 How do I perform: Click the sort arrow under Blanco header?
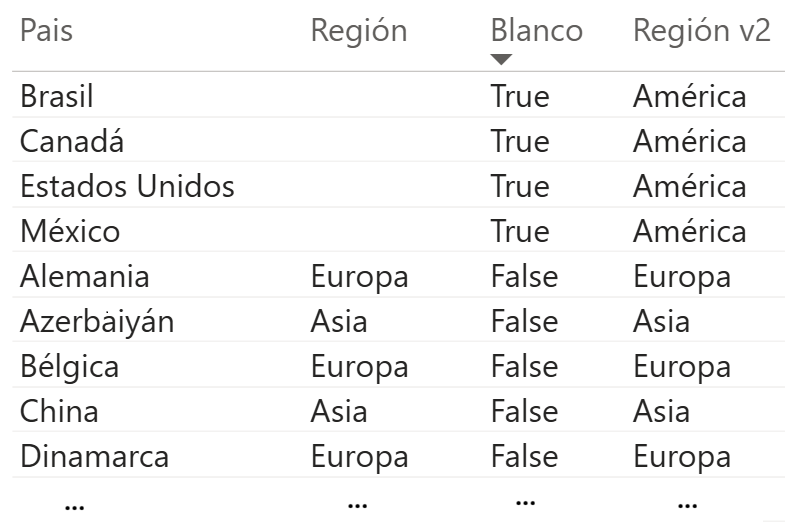pos(501,59)
